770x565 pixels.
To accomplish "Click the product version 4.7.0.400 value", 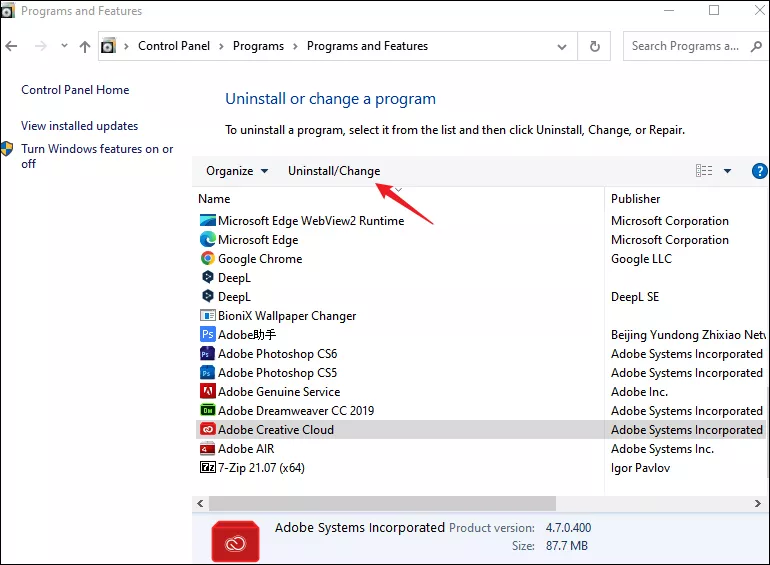I will pyautogui.click(x=568, y=528).
